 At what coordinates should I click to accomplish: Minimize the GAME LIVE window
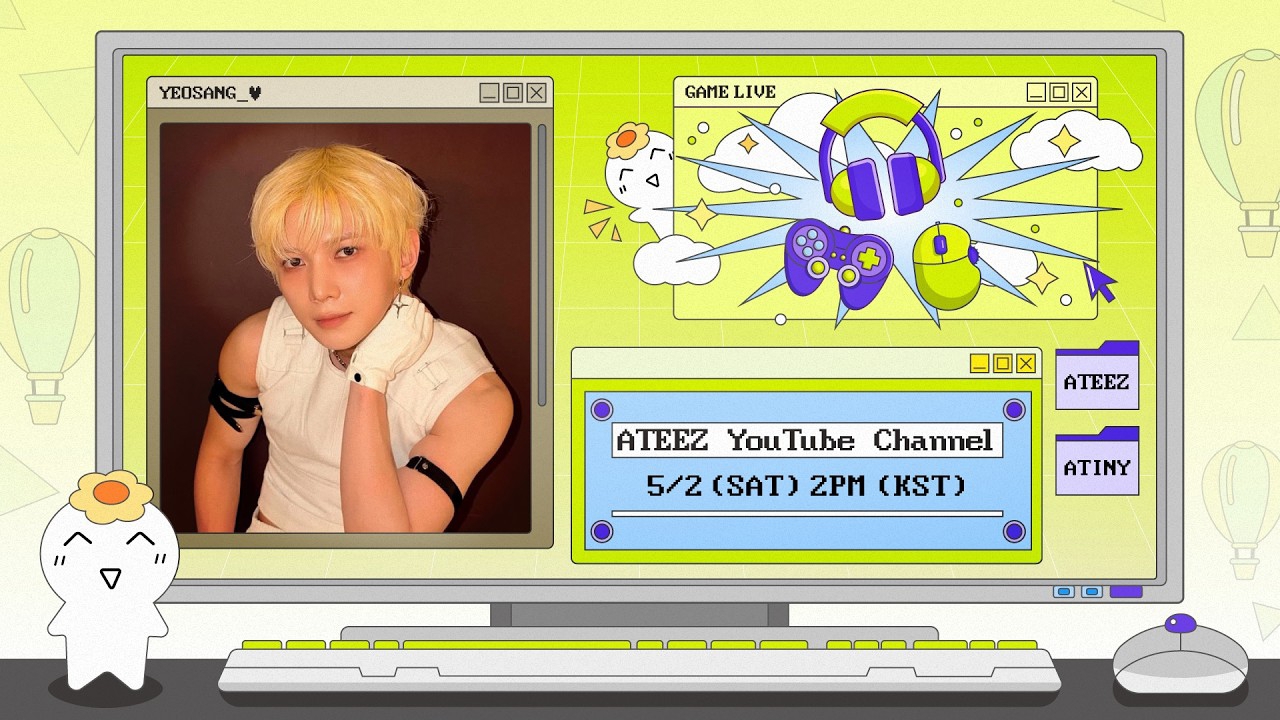coord(1036,92)
